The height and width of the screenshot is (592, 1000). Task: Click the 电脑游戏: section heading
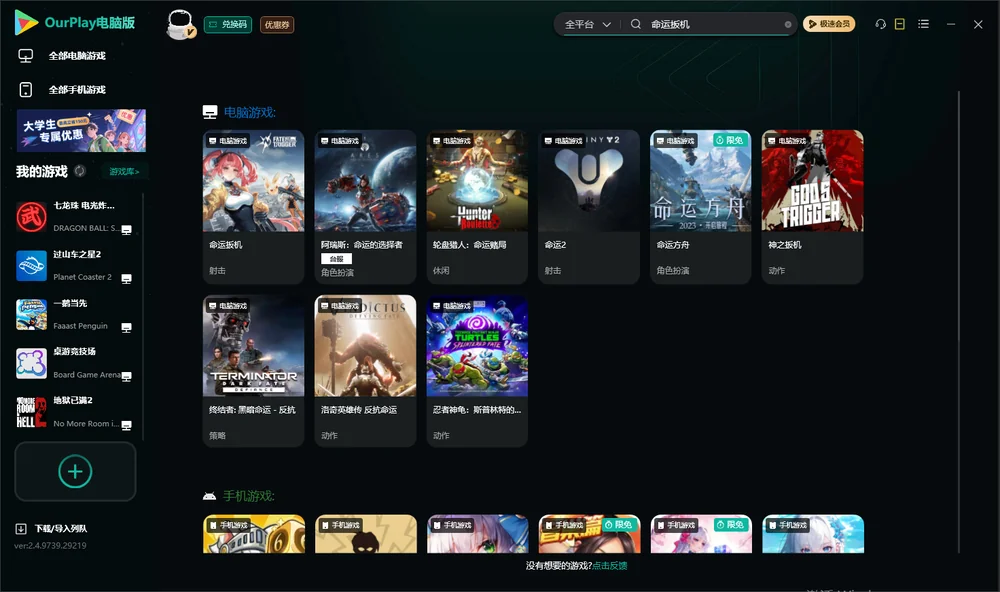(x=249, y=113)
